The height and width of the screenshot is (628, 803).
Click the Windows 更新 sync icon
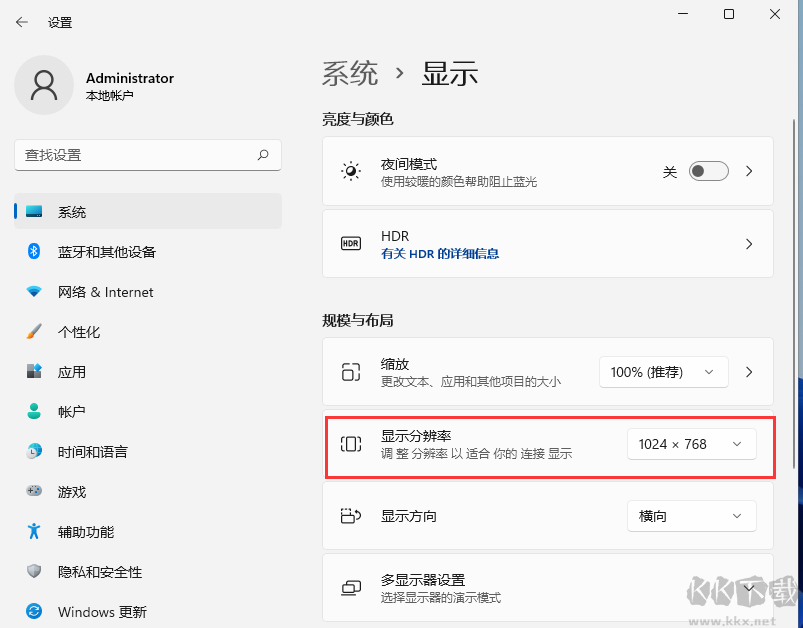[34, 611]
